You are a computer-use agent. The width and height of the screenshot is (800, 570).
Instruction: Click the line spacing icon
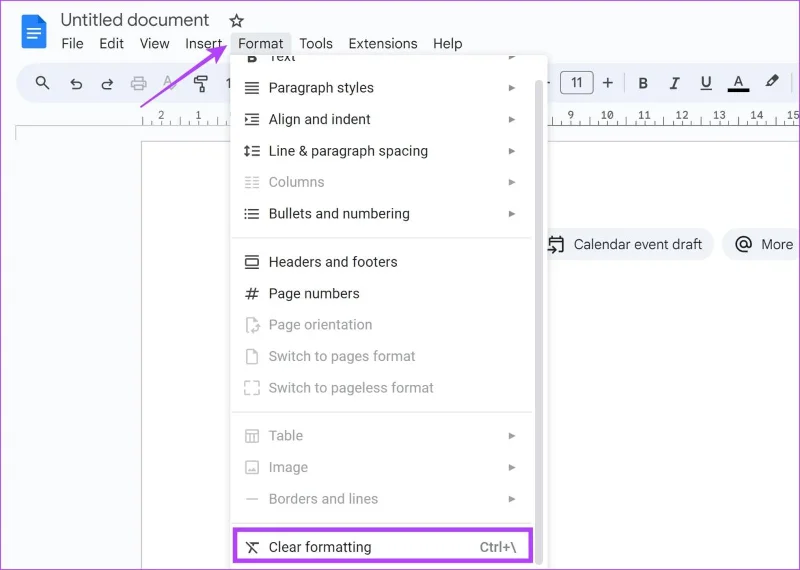pyautogui.click(x=252, y=151)
